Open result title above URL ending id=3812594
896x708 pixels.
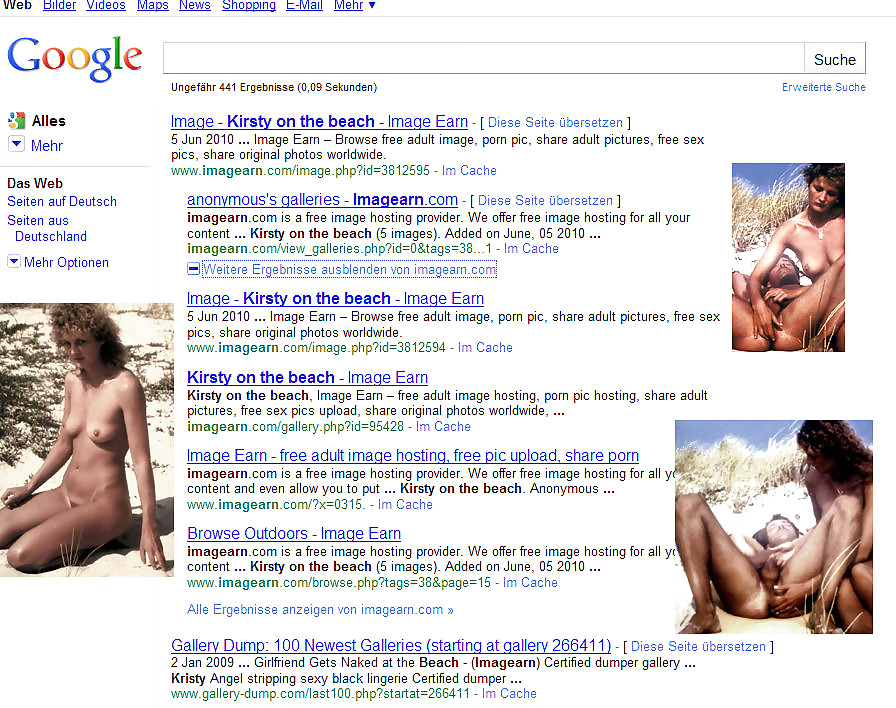335,299
